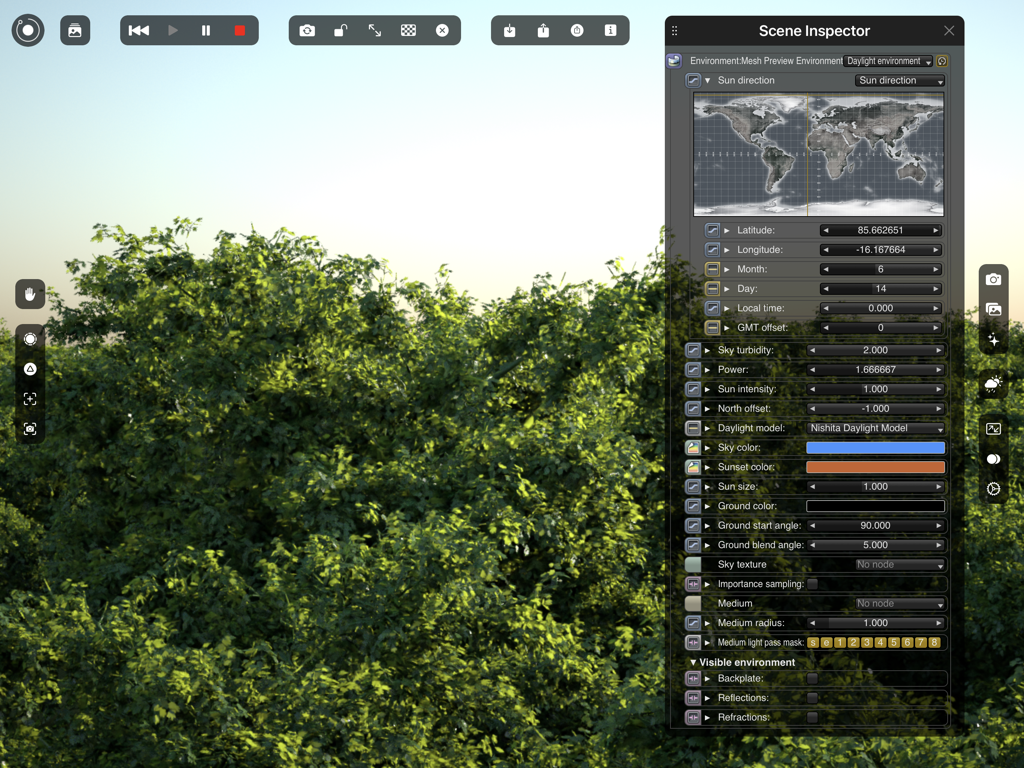The width and height of the screenshot is (1024, 768).
Task: Collapse the Visible environment section
Action: (694, 662)
